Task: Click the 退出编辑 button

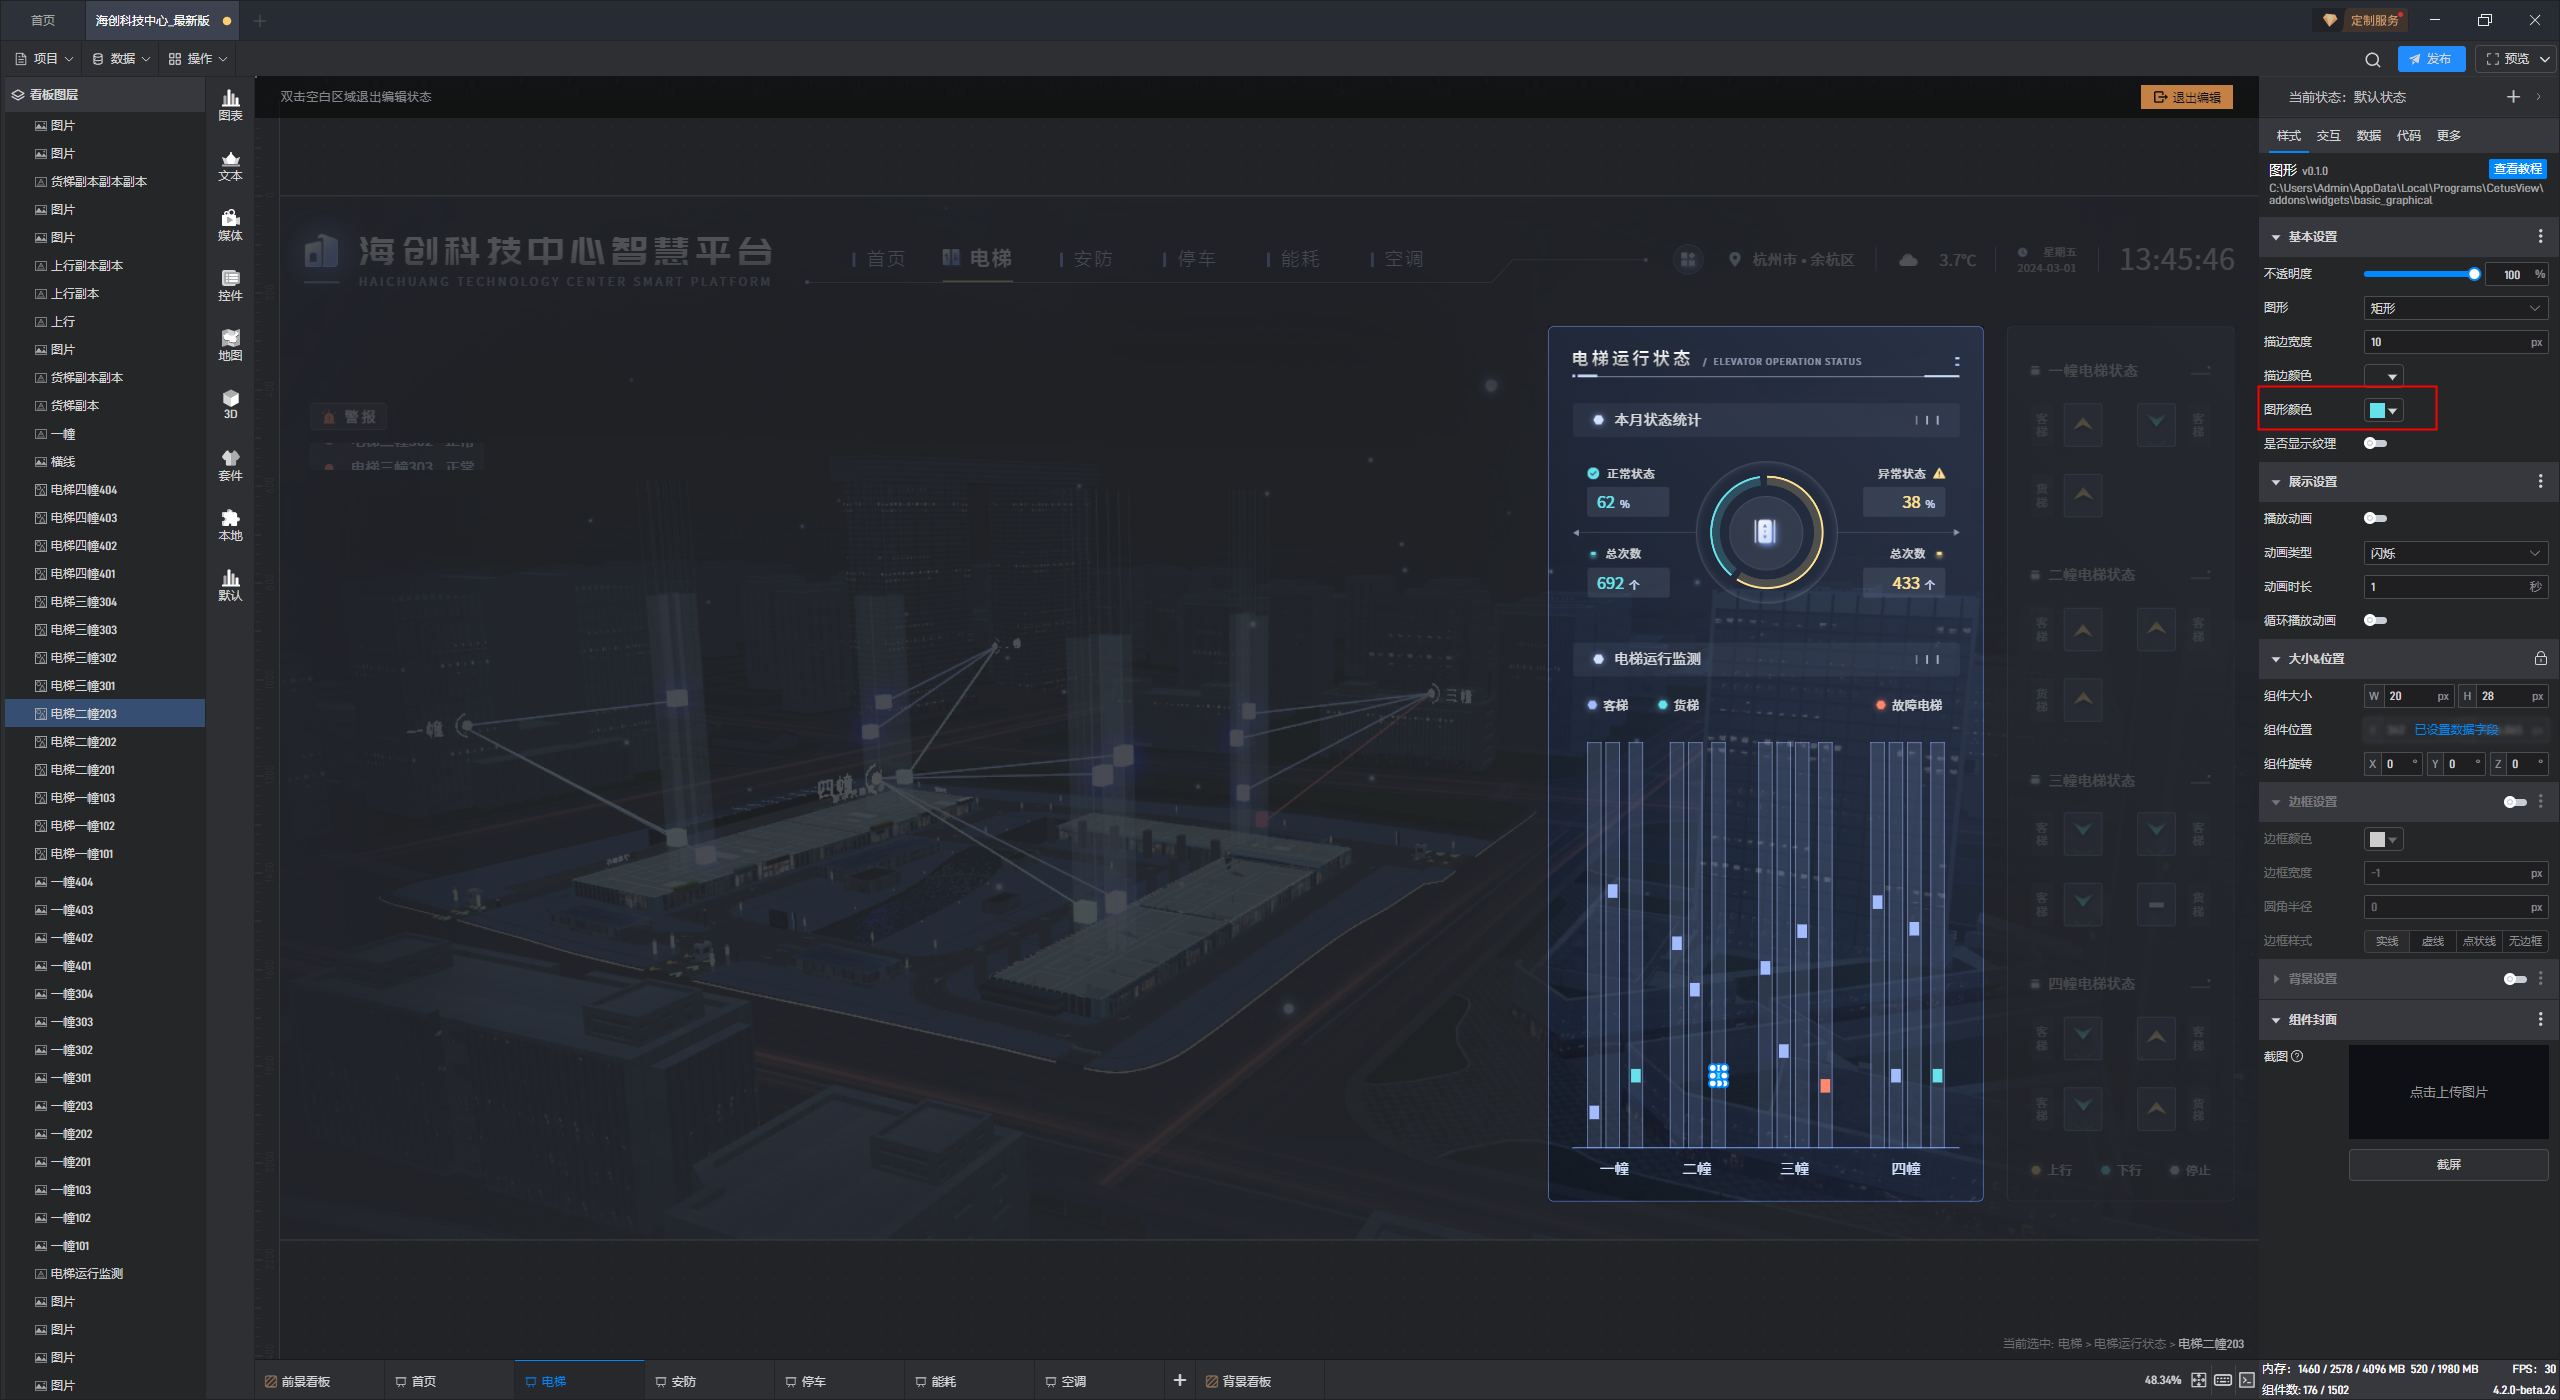Action: pos(2186,97)
